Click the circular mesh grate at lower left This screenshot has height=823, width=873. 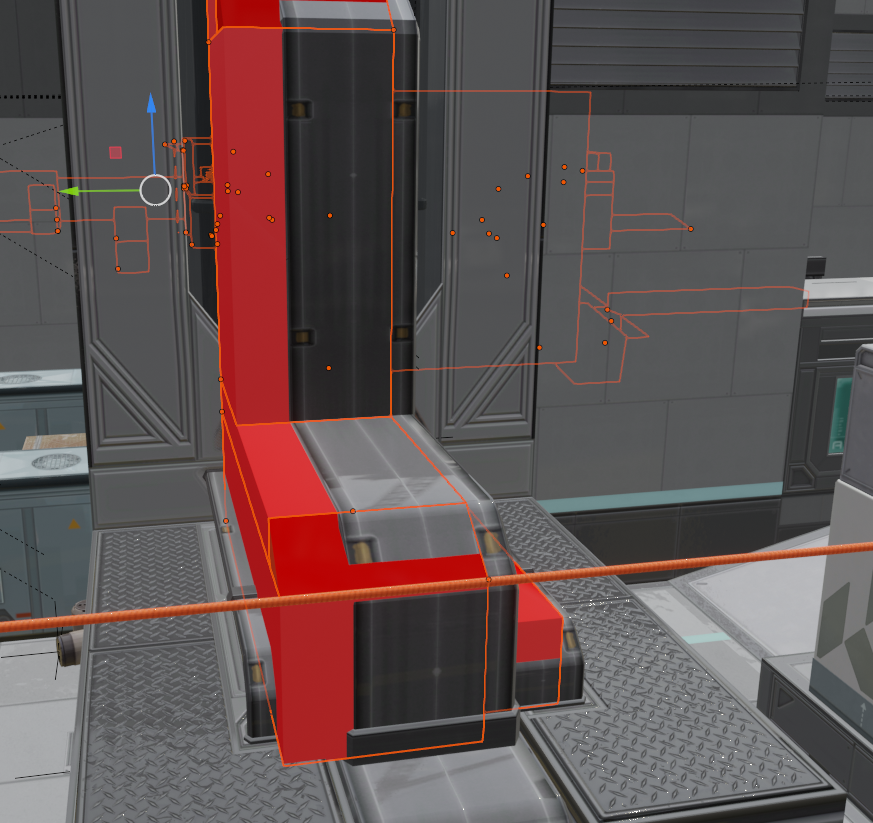click(x=56, y=462)
